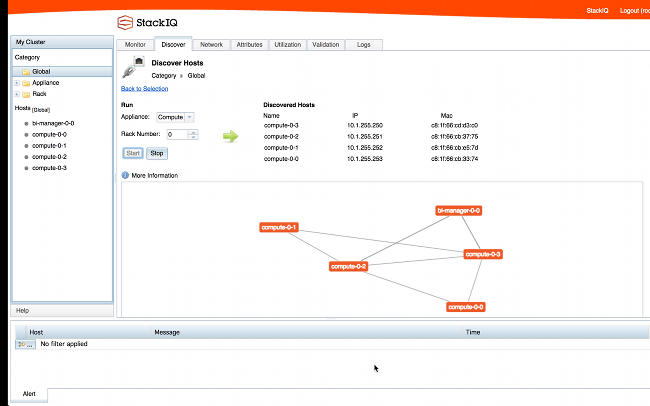Click the compute-0-3 host status dot
Image resolution: width=650 pixels, height=406 pixels.
point(26,168)
